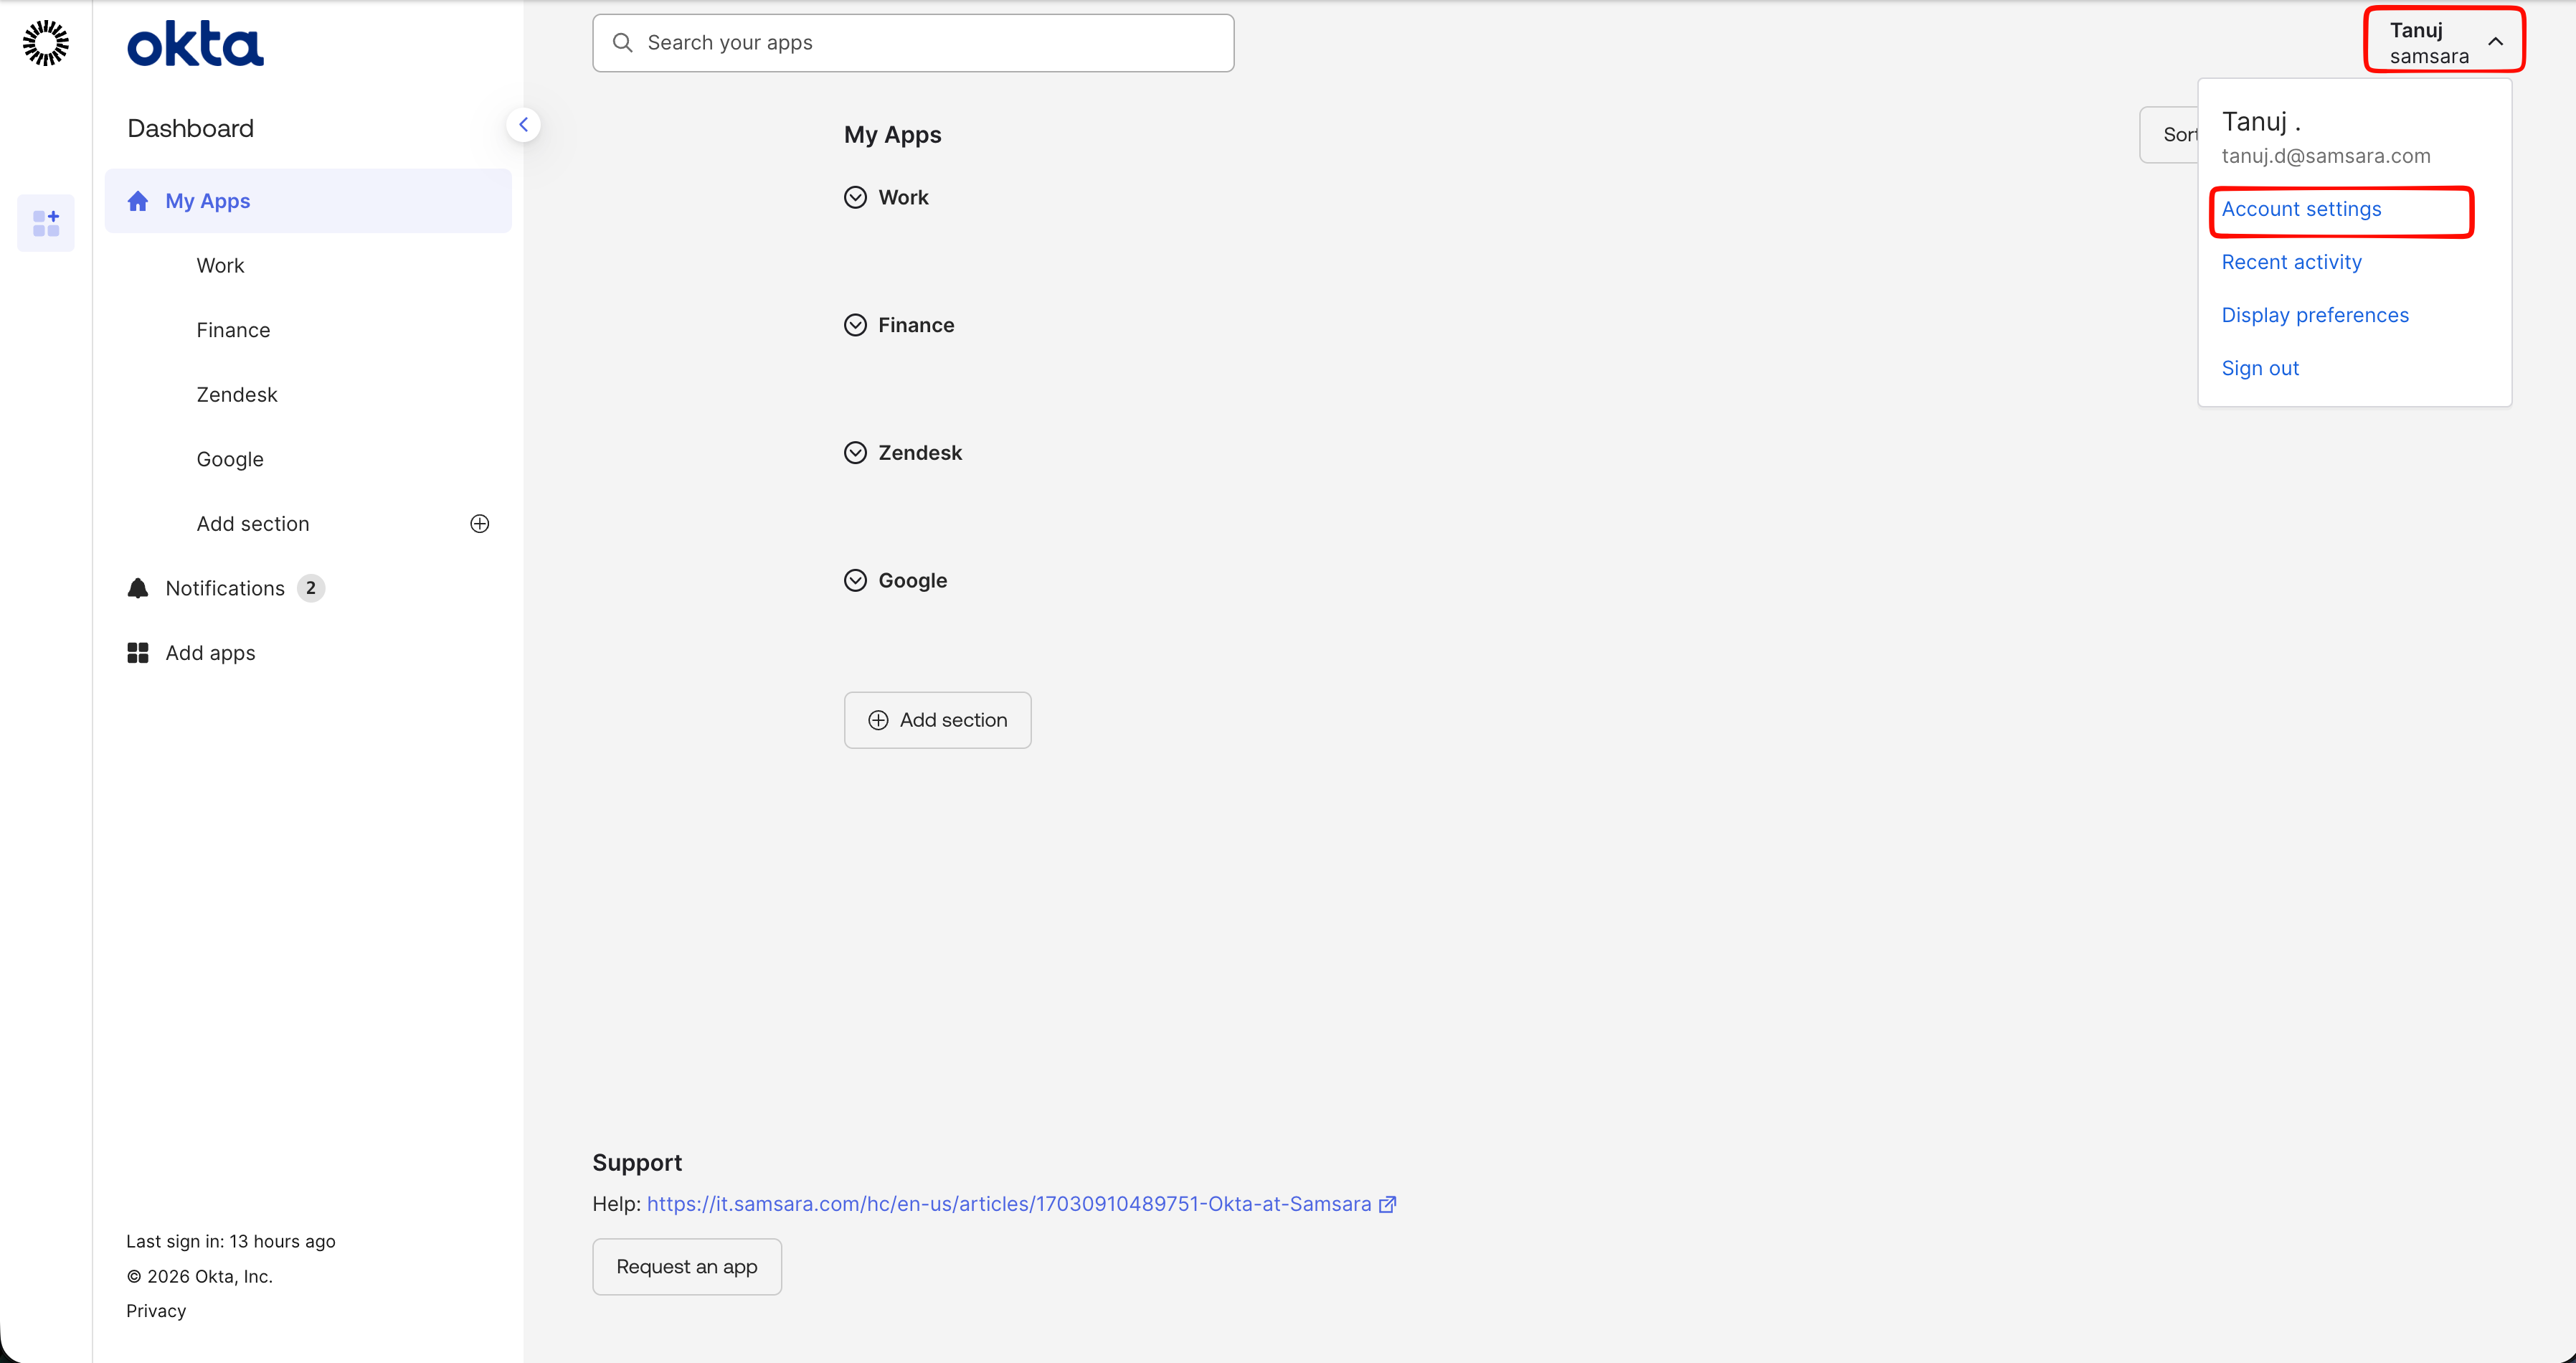Open Notifications in the sidebar
Image resolution: width=2576 pixels, height=1363 pixels.
(x=225, y=588)
